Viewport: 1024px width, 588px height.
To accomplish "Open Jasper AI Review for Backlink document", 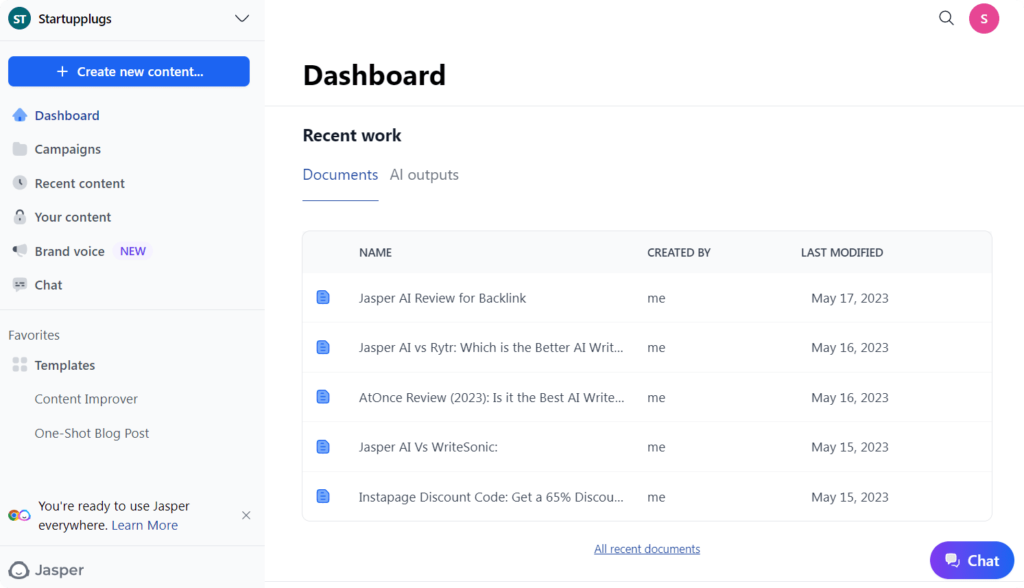I will point(442,298).
